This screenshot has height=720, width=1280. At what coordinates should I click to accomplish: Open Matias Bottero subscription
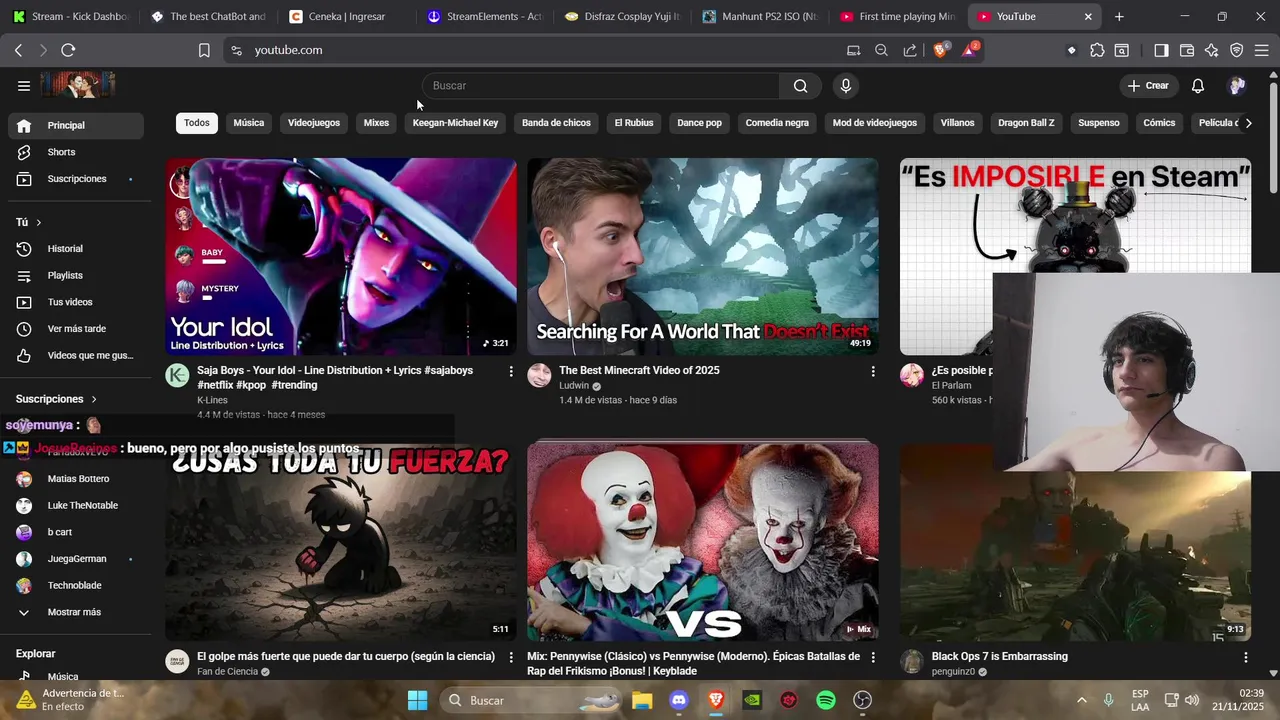point(76,479)
